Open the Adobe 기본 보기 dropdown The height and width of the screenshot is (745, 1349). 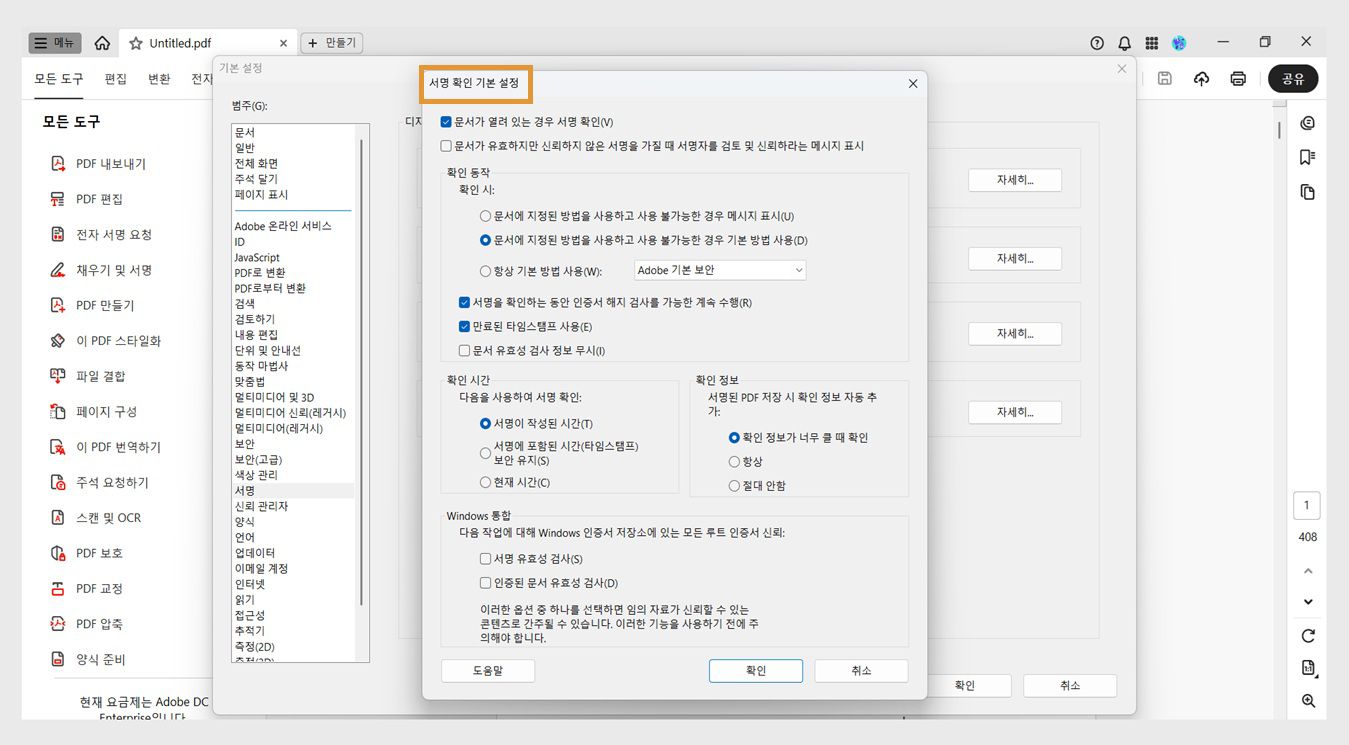point(719,268)
